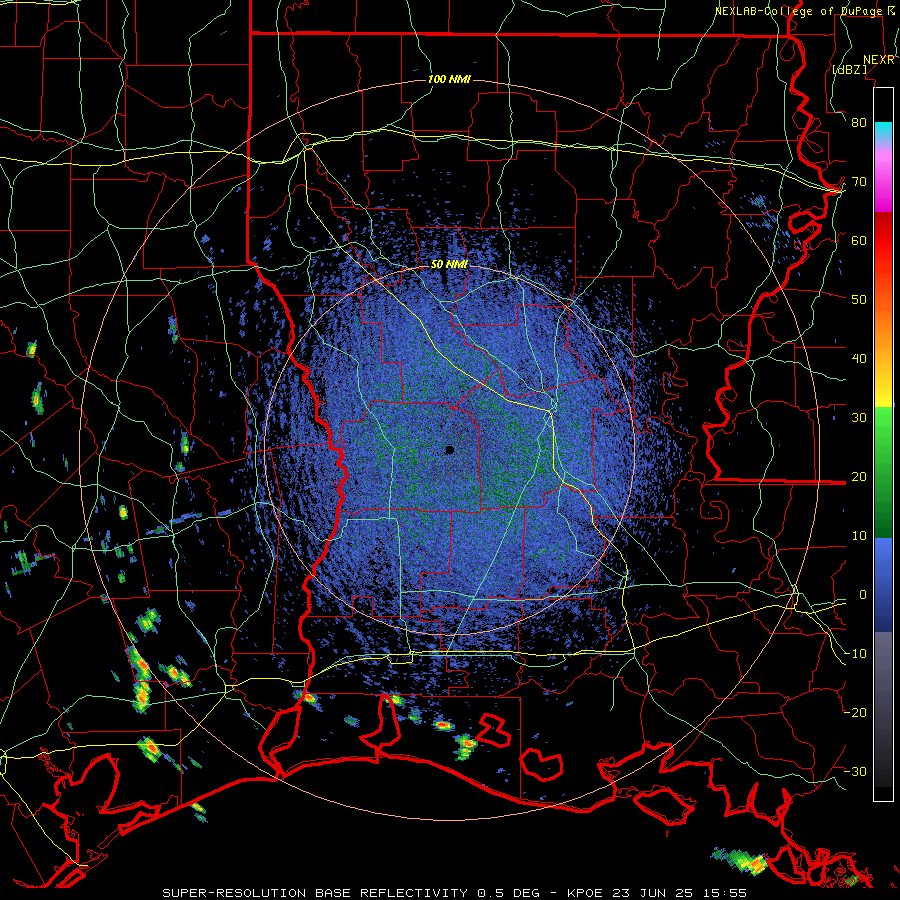Click the NEXR label above the color scale
The width and height of the screenshot is (900, 900).
click(879, 60)
